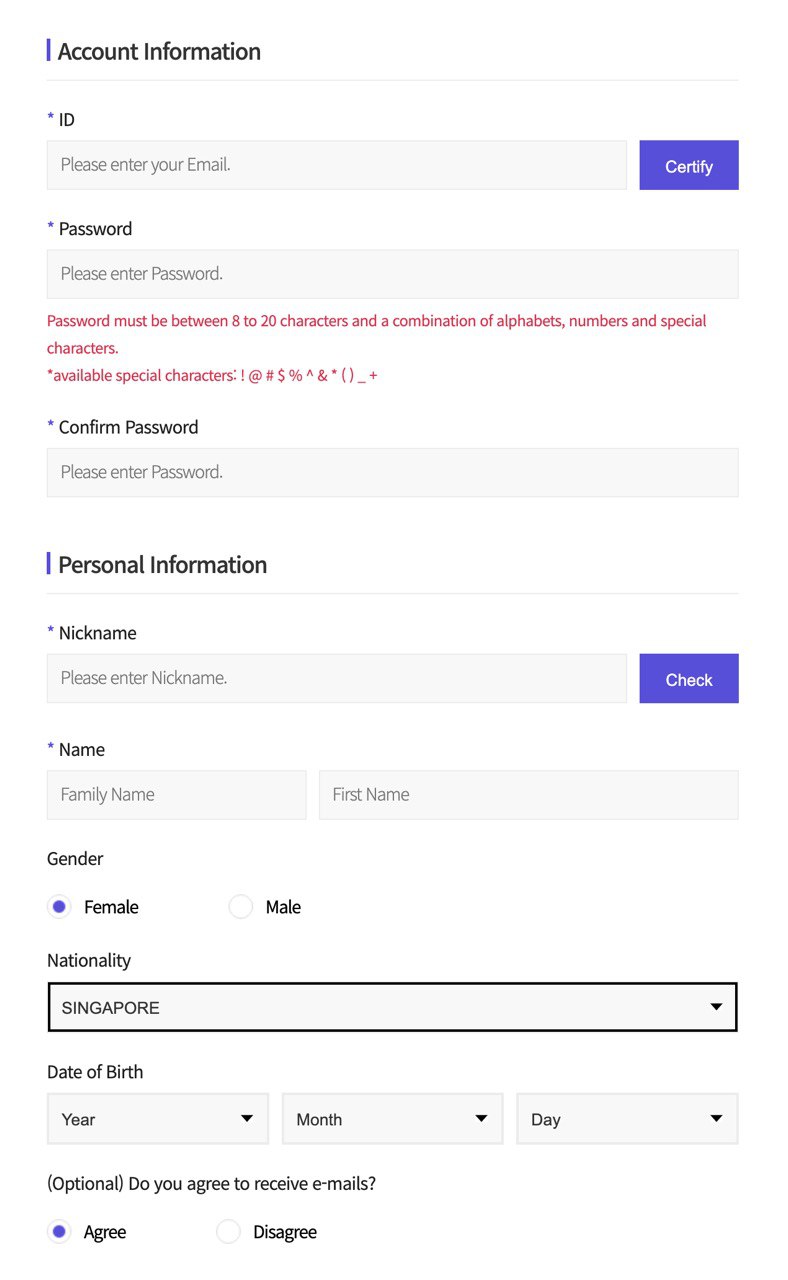Click the Month dropdown arrow icon

481,1119
